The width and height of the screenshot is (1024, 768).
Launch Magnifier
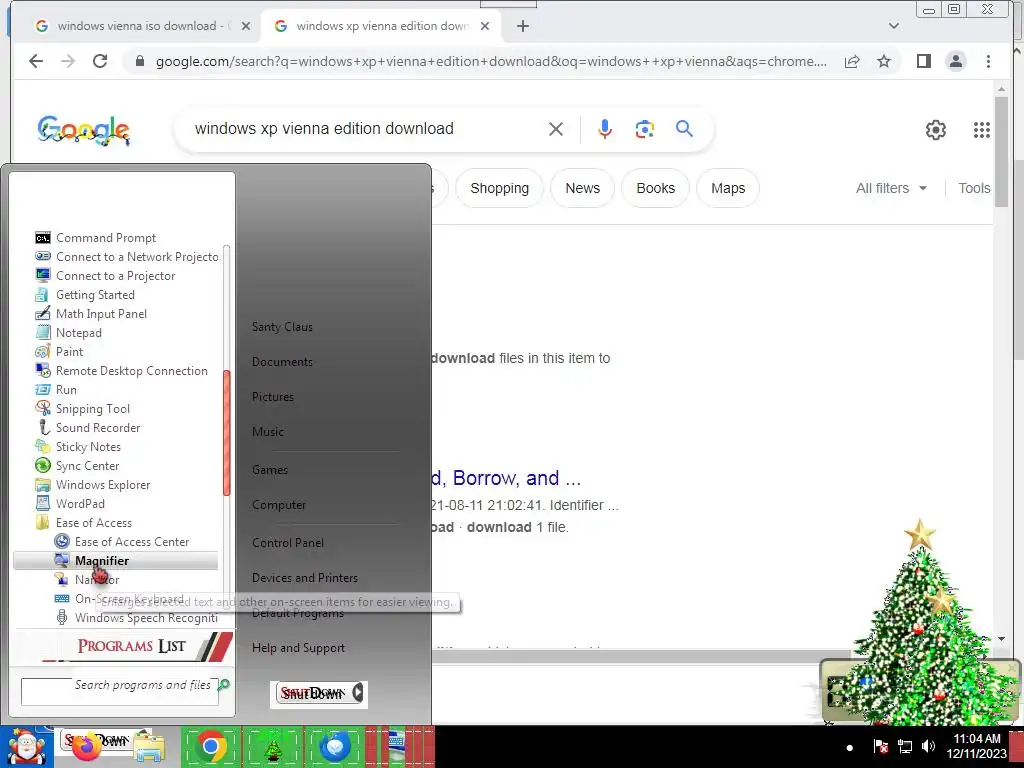(116, 560)
